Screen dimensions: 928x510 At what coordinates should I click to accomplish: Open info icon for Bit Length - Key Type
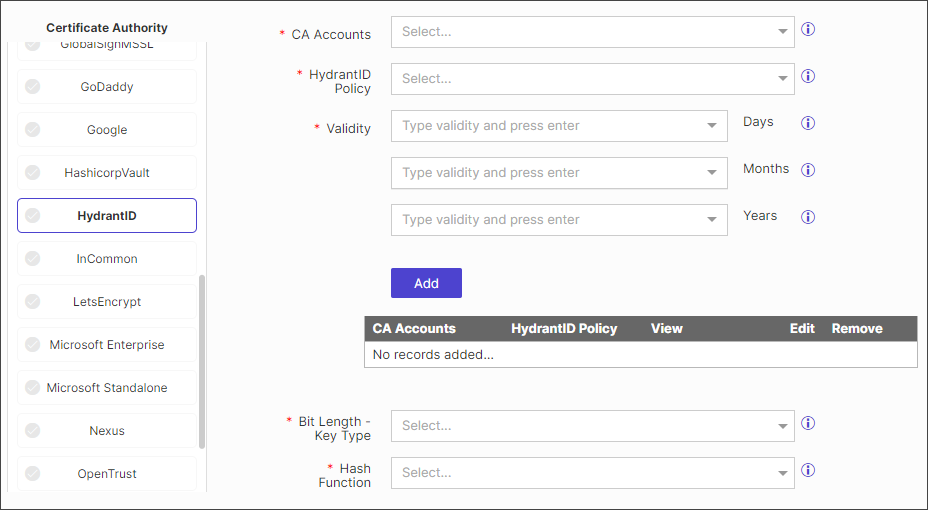pos(808,423)
